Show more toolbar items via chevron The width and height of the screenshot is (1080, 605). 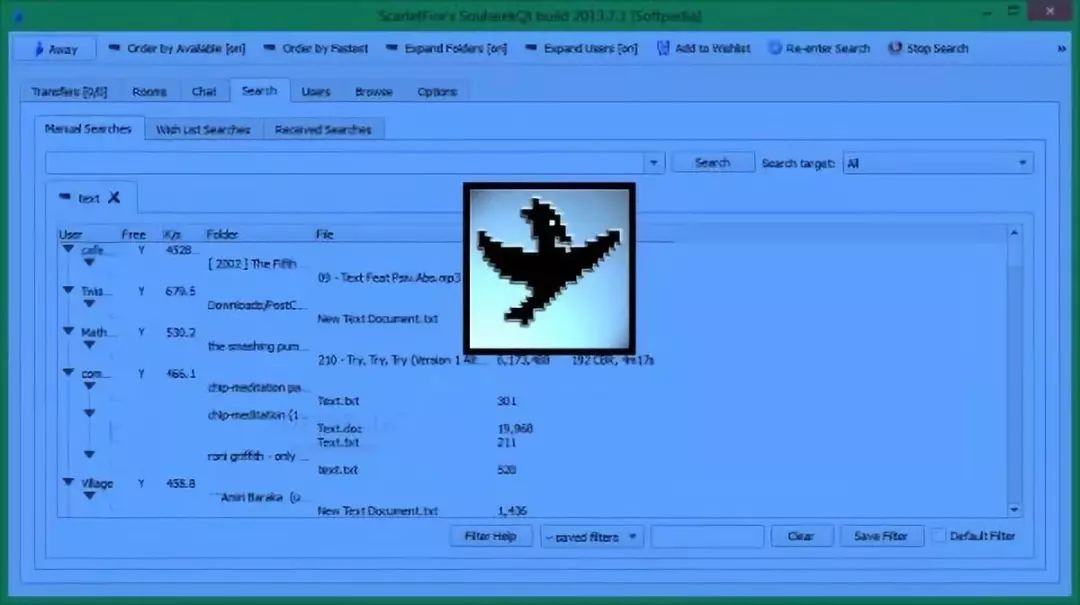(x=1061, y=48)
